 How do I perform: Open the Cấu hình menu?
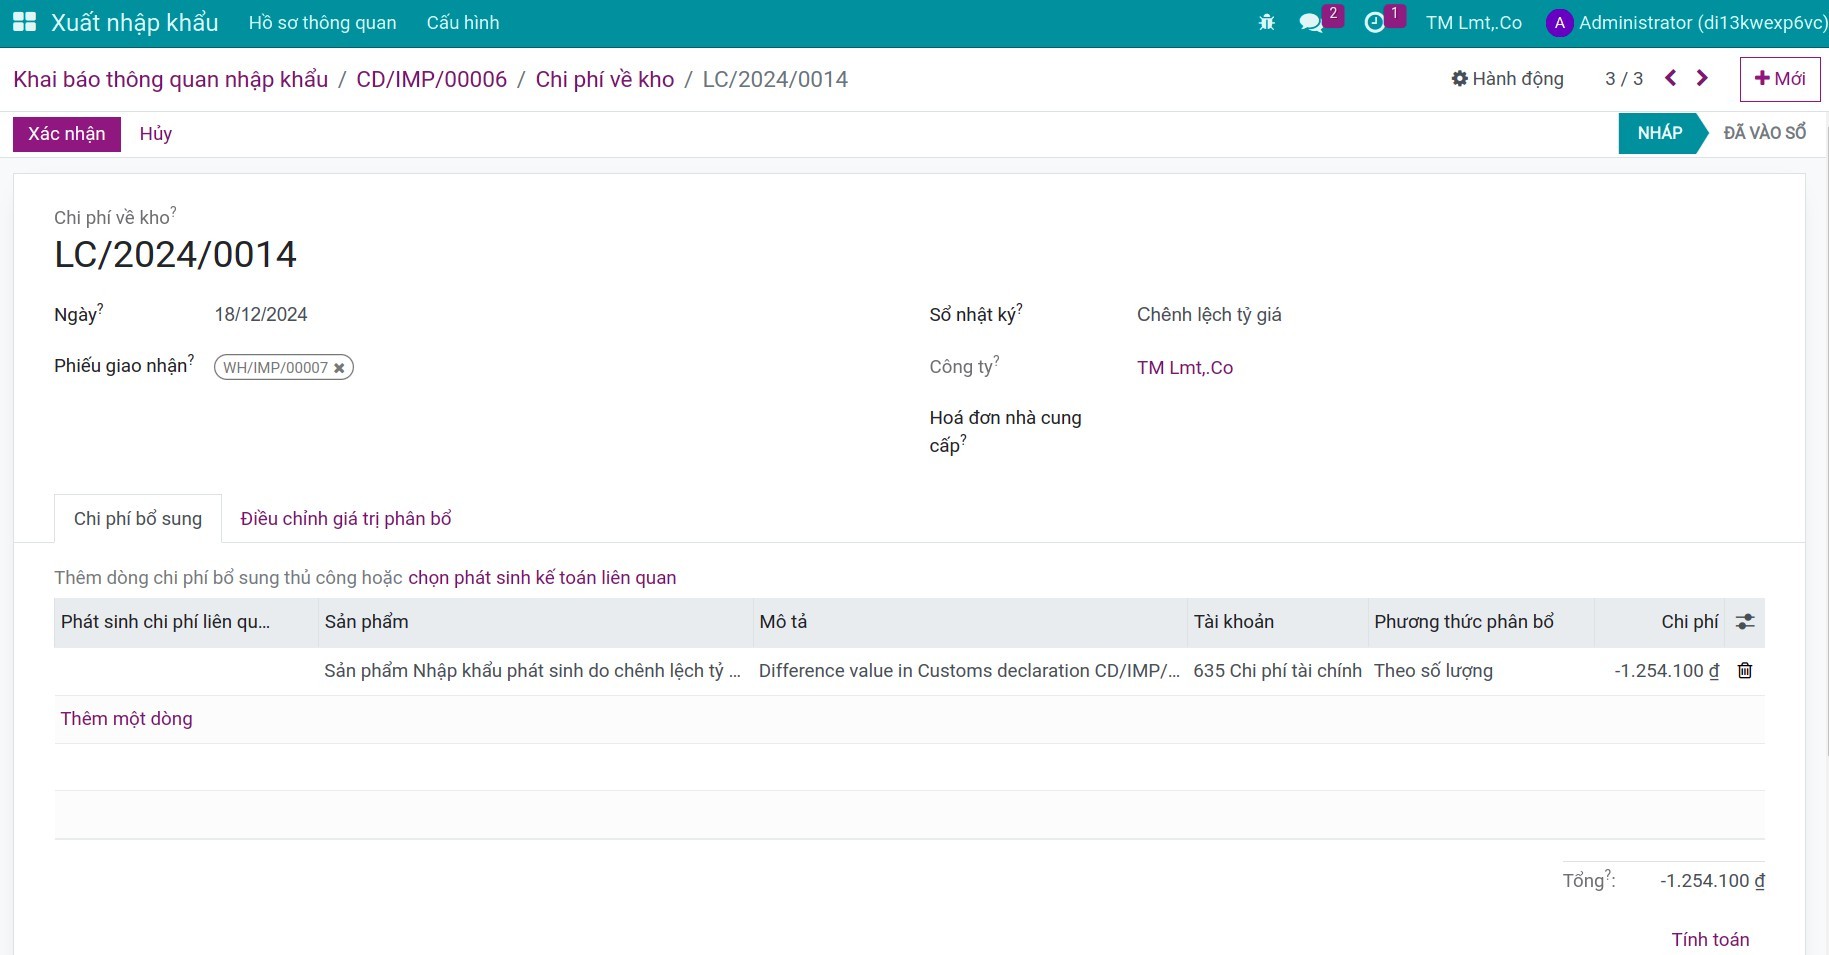462,22
